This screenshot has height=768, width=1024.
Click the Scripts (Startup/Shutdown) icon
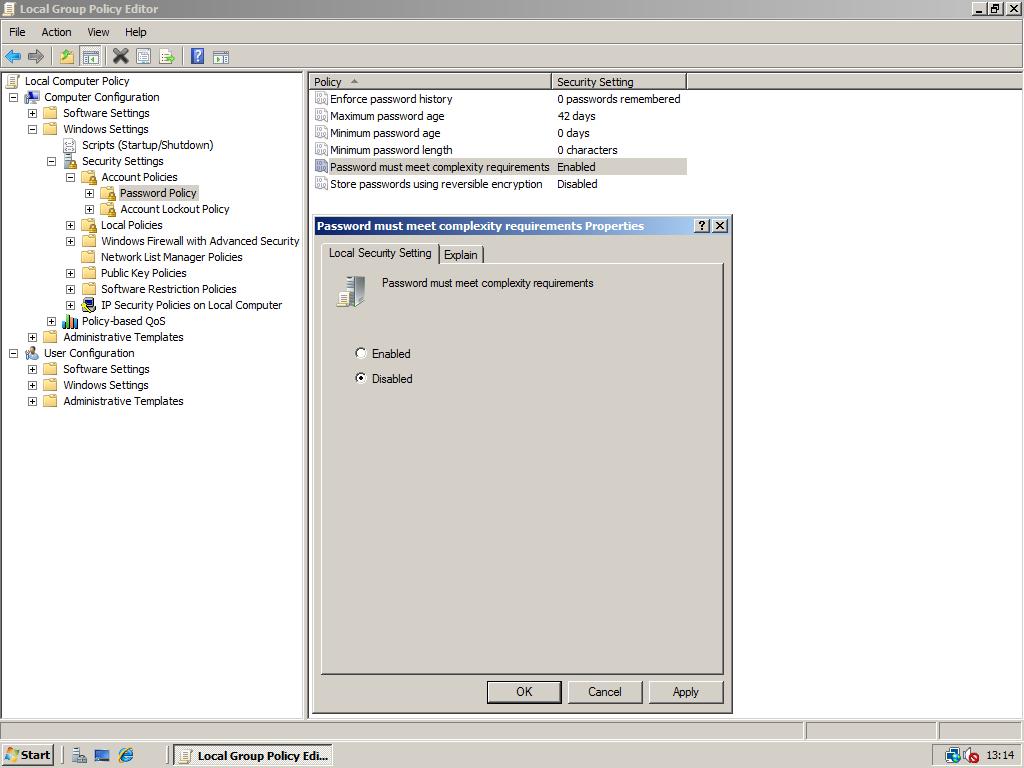pos(70,145)
